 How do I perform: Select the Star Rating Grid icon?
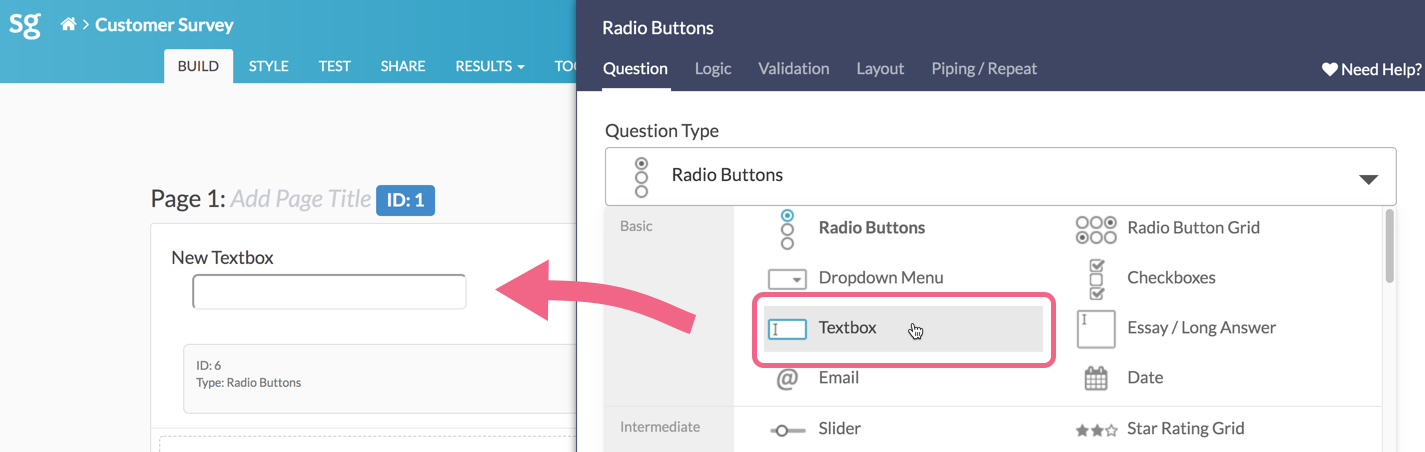[1096, 430]
